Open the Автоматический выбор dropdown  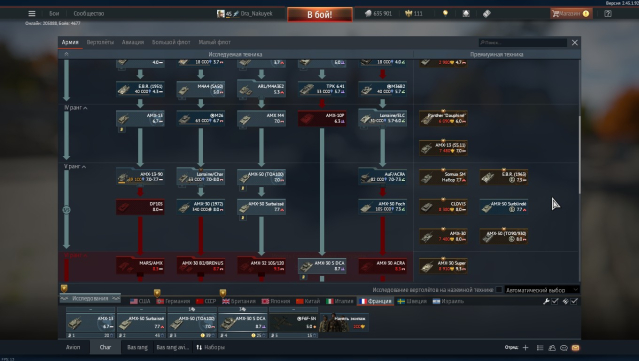(x=542, y=290)
